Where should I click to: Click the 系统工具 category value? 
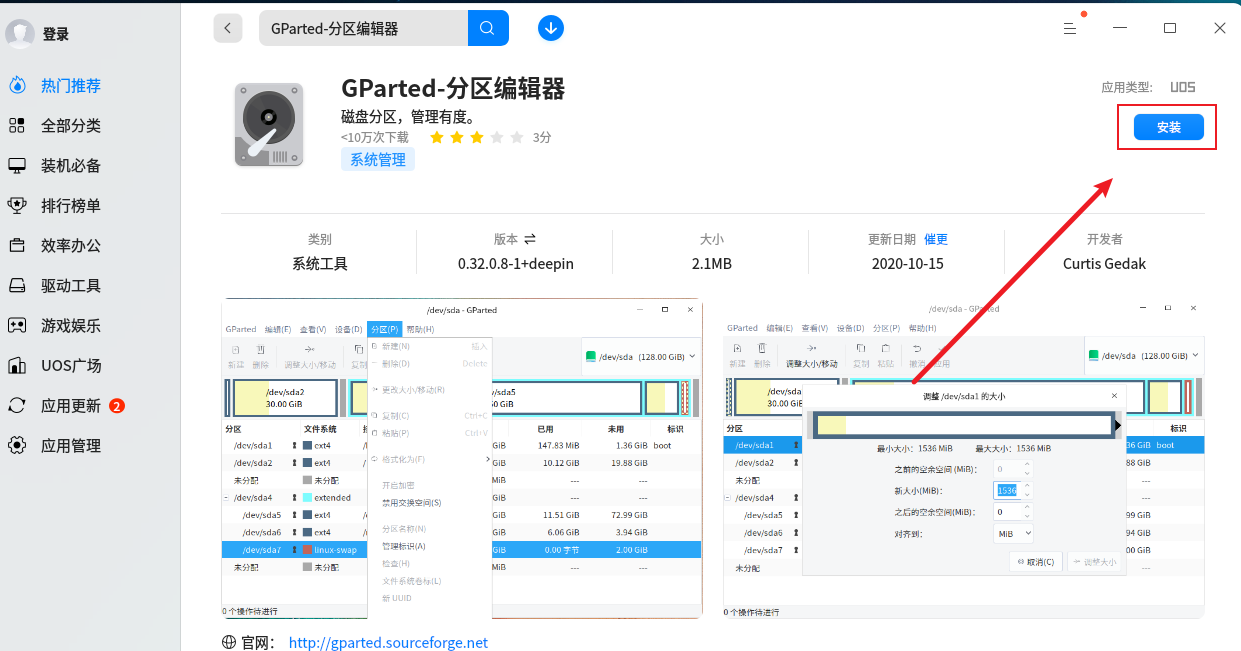coord(320,264)
